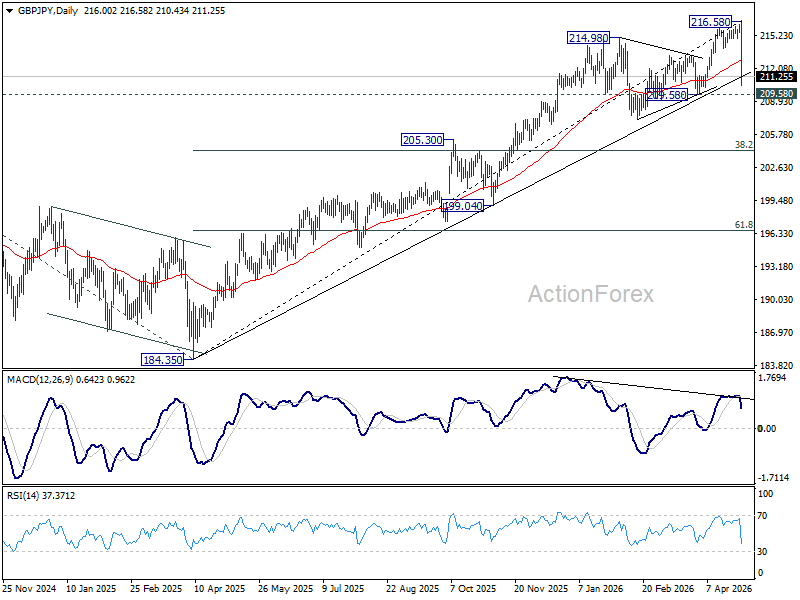Click the RSI 30 level label
The height and width of the screenshot is (600, 800).
pyautogui.click(x=762, y=552)
